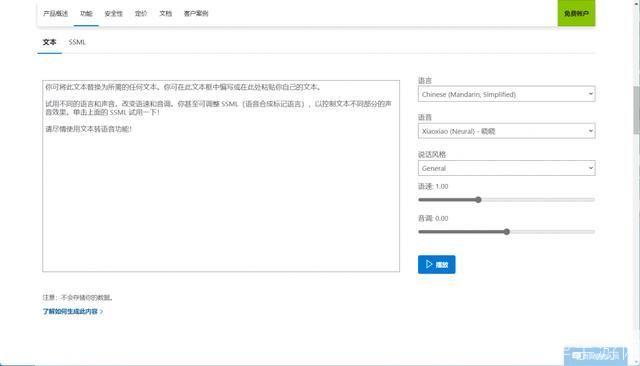Open the 产品概述 navigation tab
The image size is (640, 366).
(56, 13)
